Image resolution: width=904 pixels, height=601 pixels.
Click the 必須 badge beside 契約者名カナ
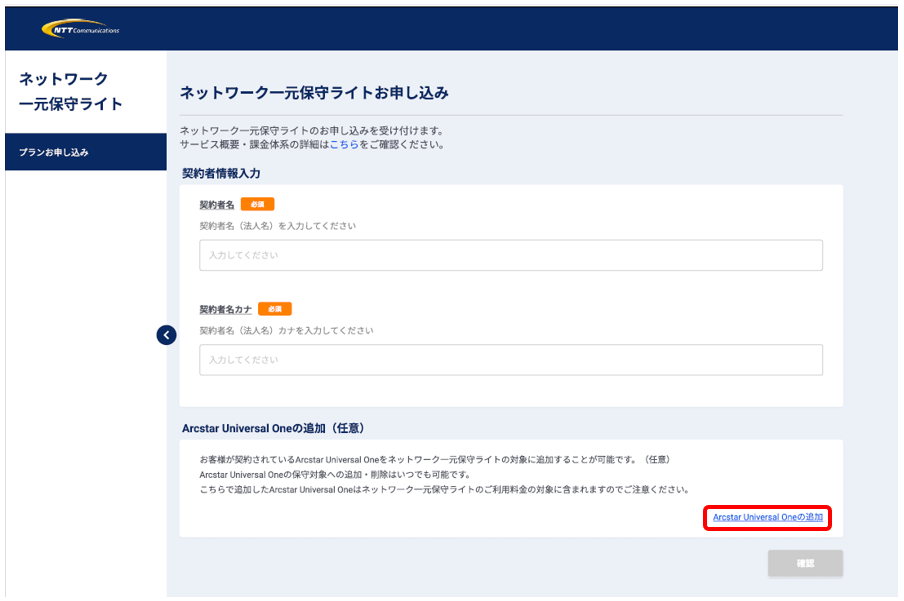pos(275,309)
